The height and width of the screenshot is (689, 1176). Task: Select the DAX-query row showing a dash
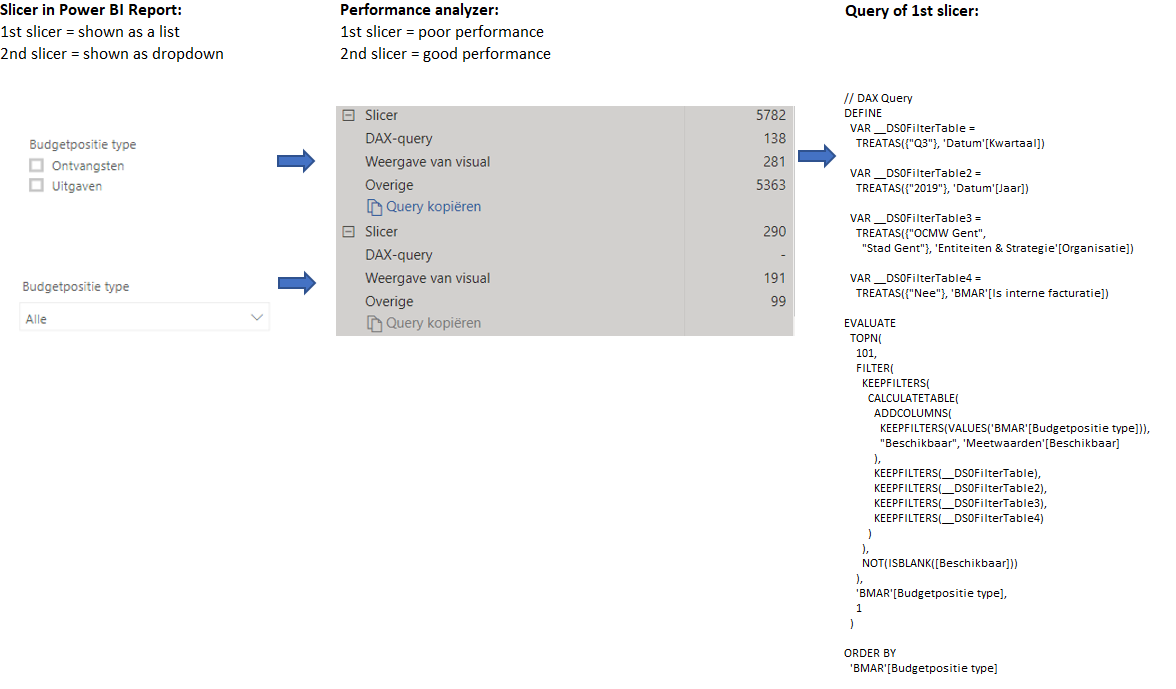565,255
